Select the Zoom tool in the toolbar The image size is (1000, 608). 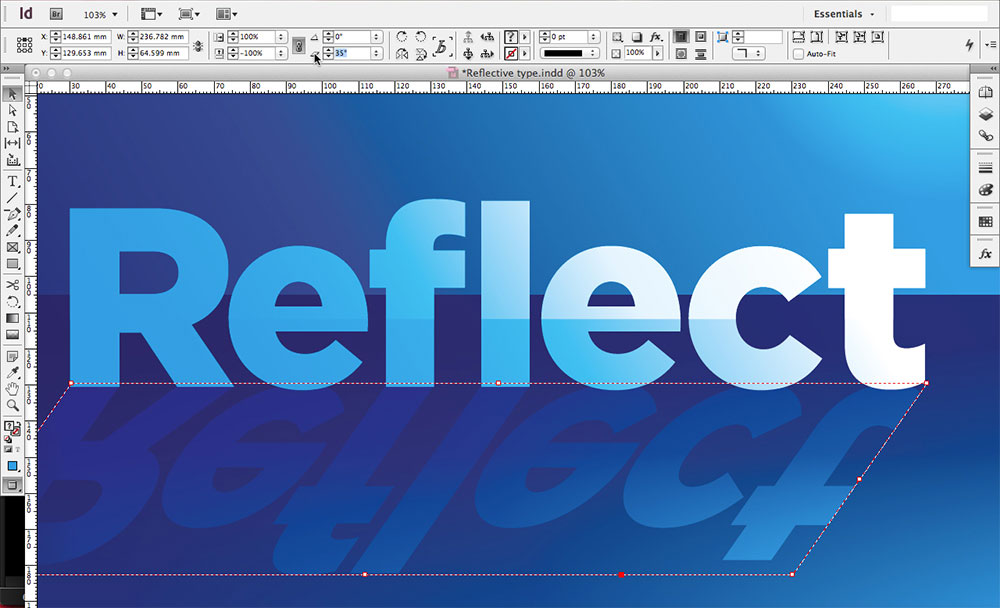pyautogui.click(x=13, y=403)
